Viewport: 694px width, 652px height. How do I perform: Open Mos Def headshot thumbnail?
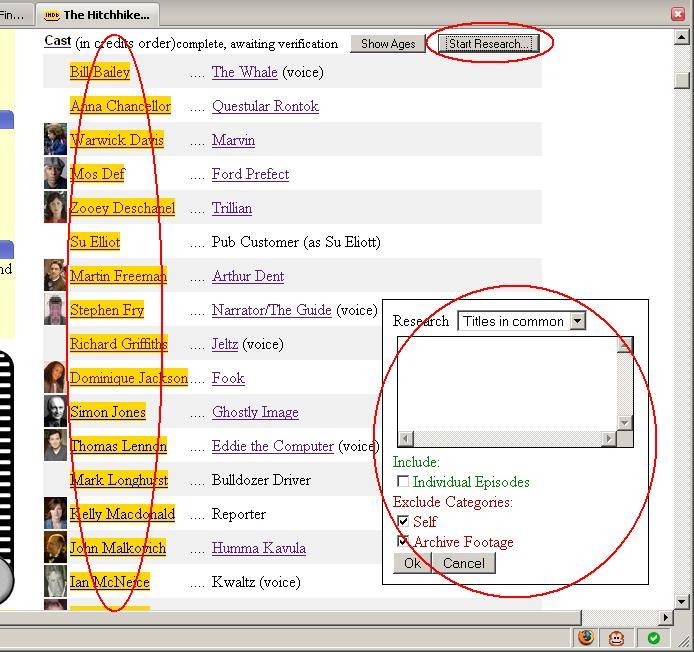click(x=55, y=173)
